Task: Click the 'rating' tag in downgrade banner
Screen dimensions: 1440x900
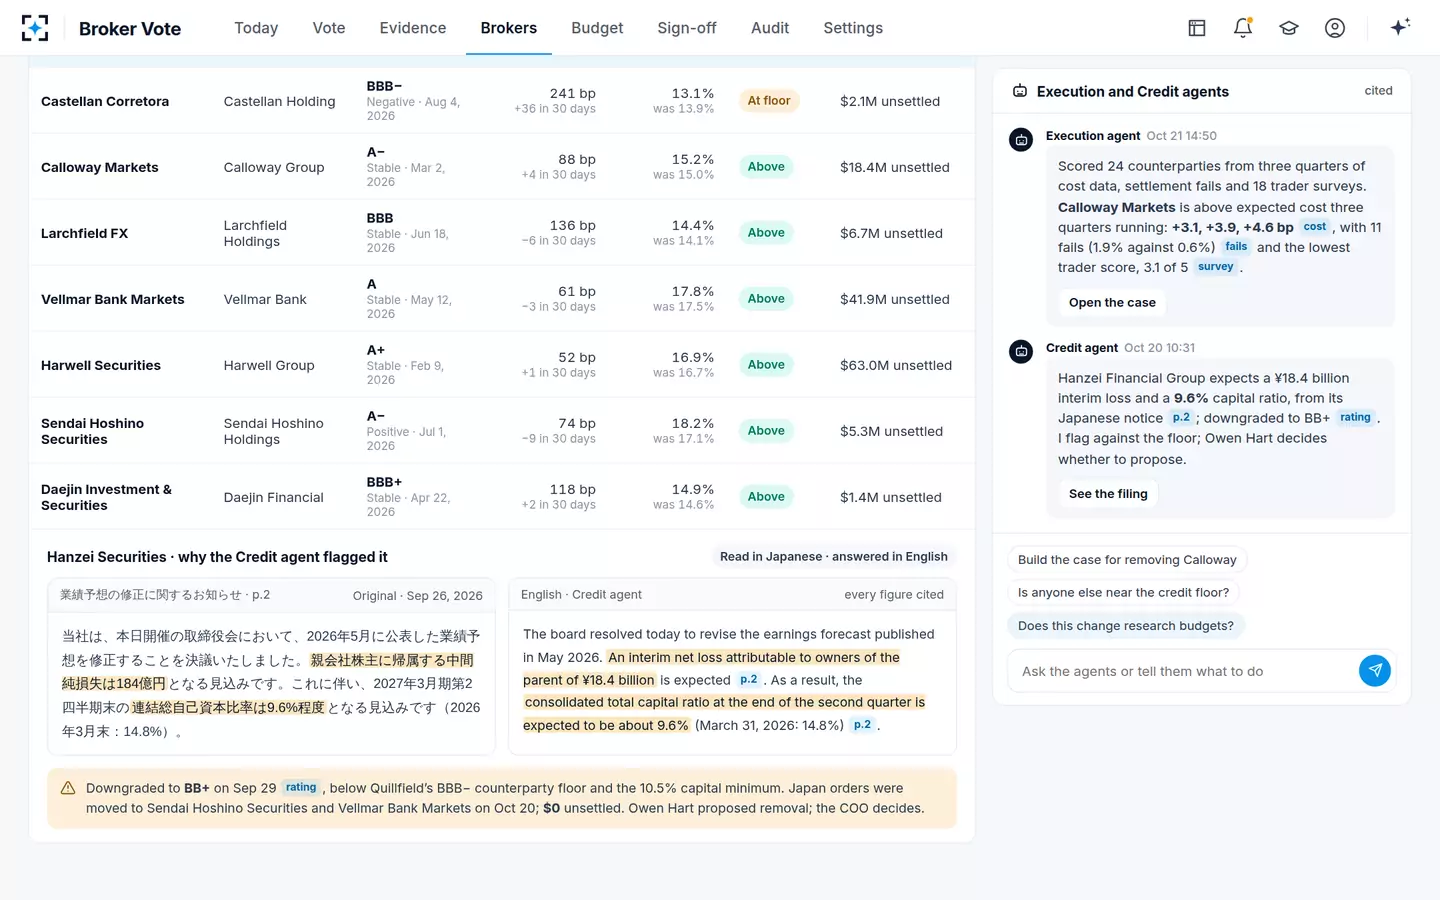Action: (x=301, y=788)
